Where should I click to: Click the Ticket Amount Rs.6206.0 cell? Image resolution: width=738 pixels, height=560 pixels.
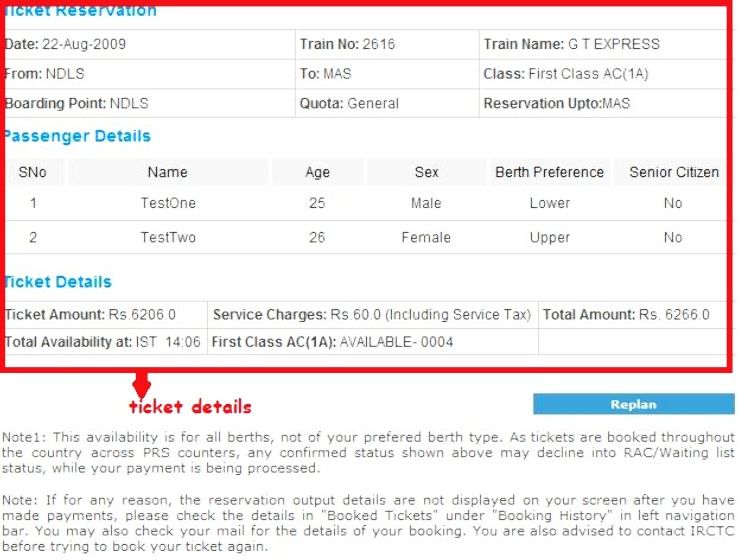(91, 314)
